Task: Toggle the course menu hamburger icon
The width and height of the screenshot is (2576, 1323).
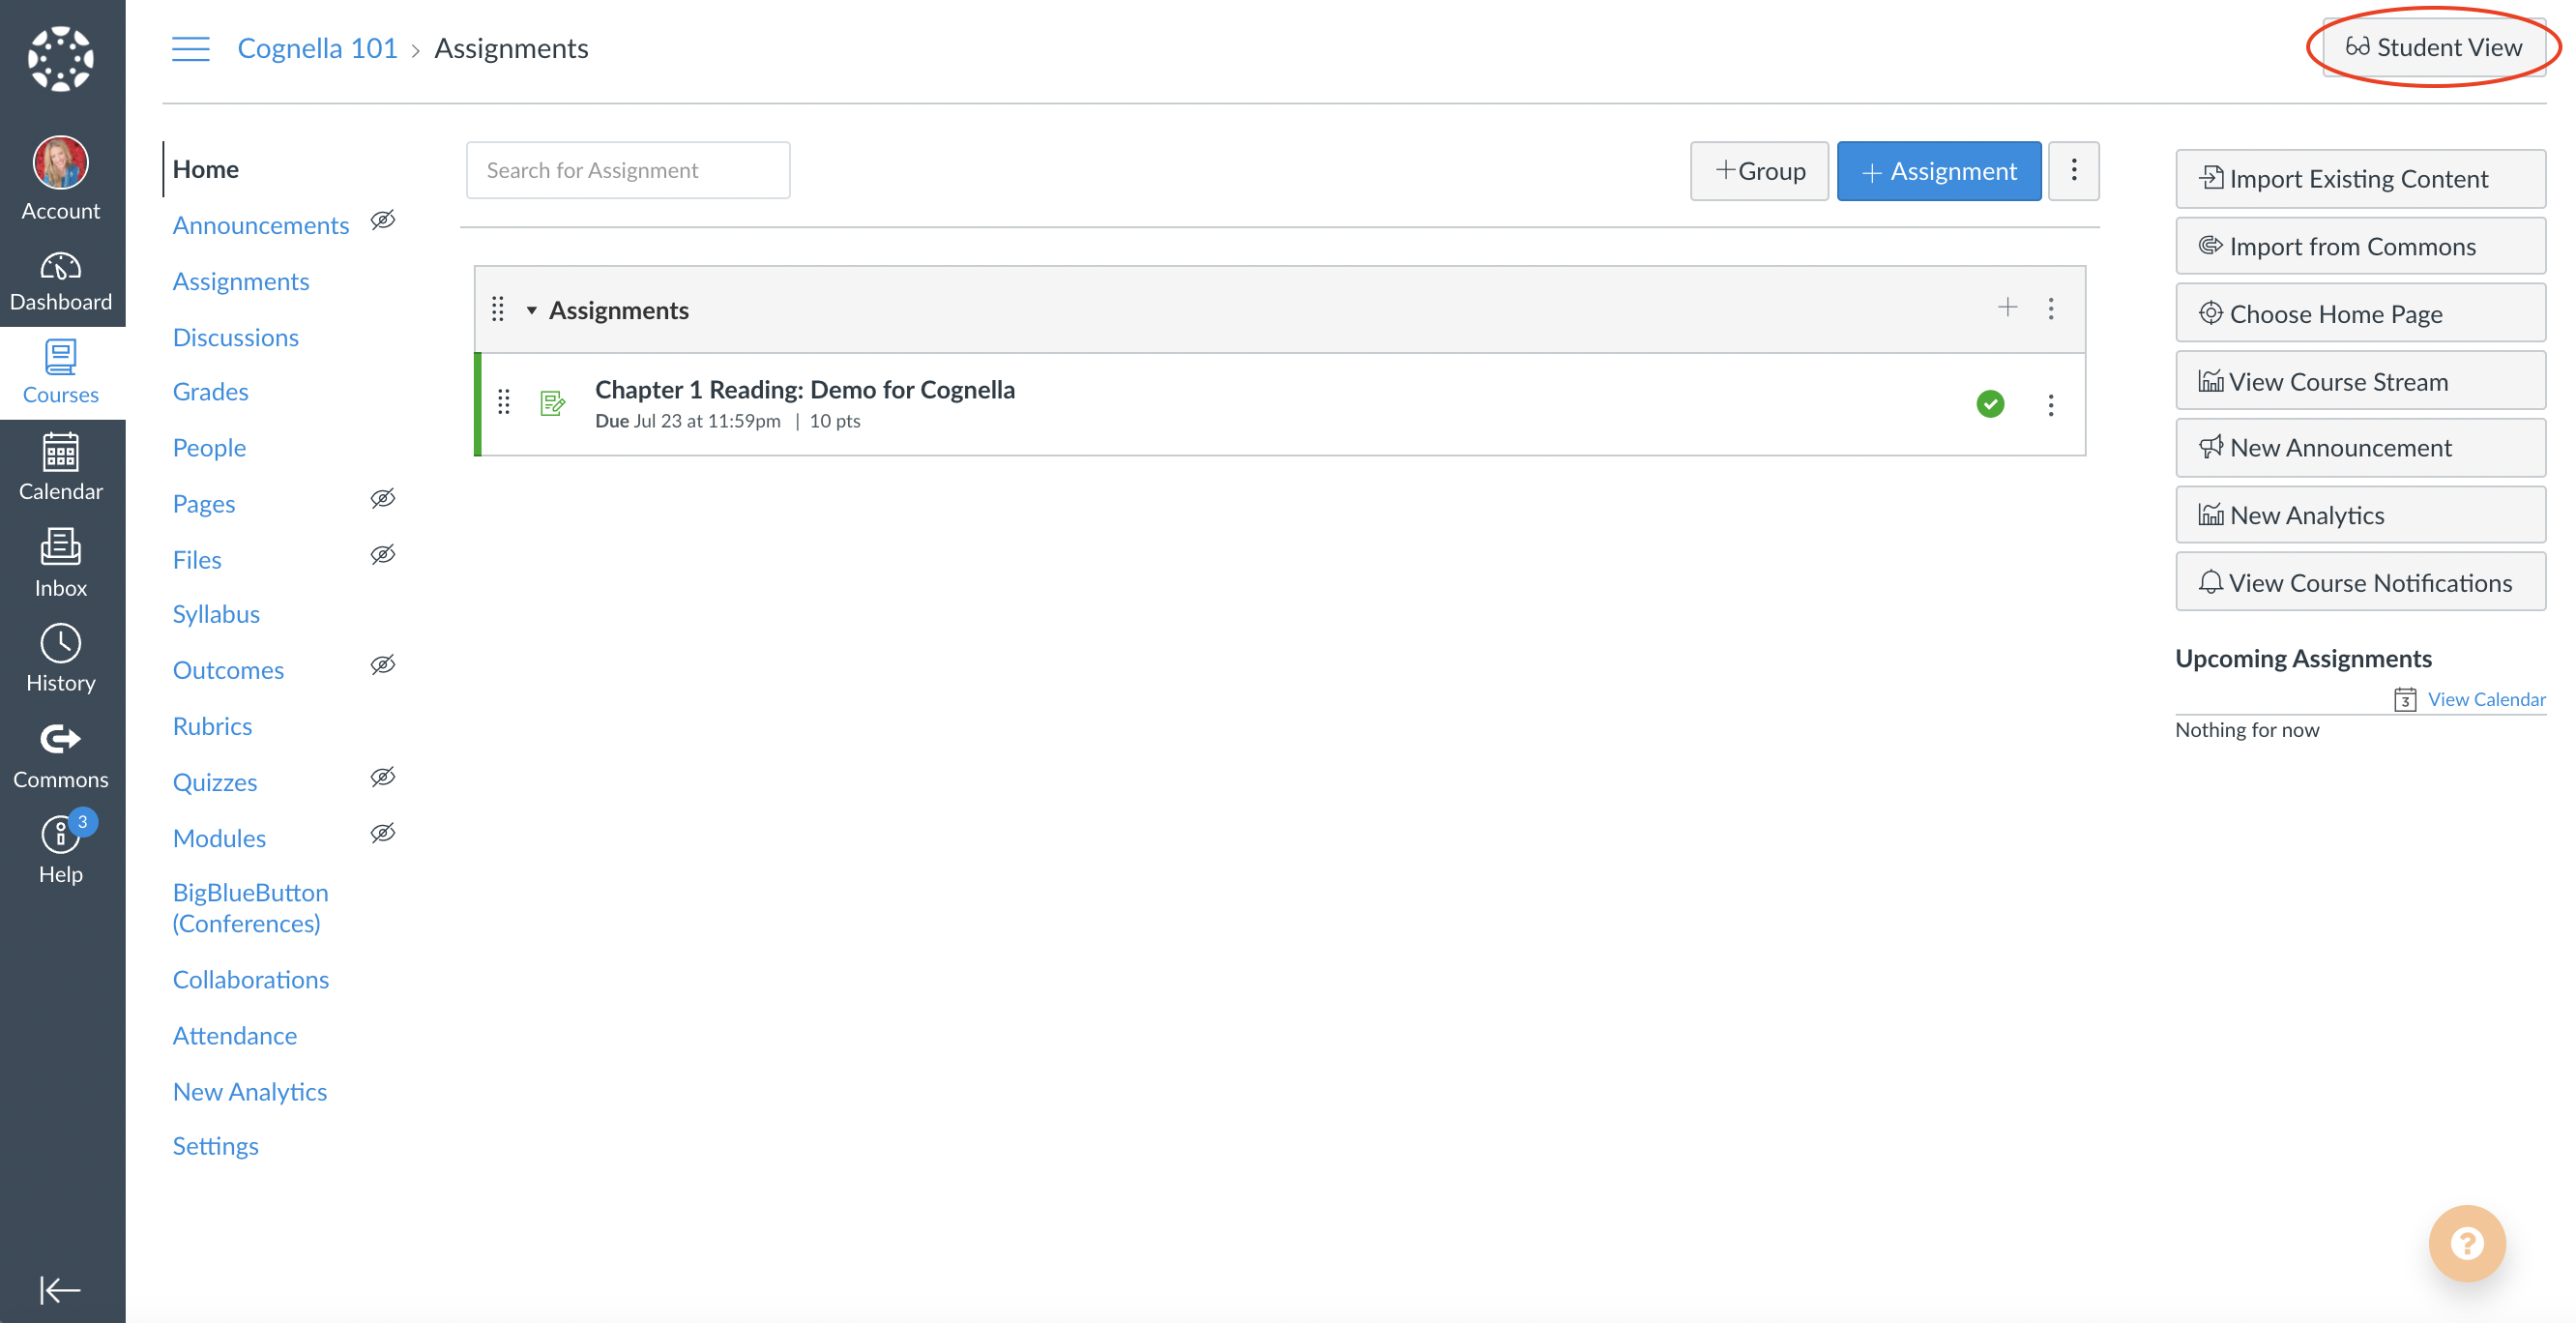Action: (190, 48)
